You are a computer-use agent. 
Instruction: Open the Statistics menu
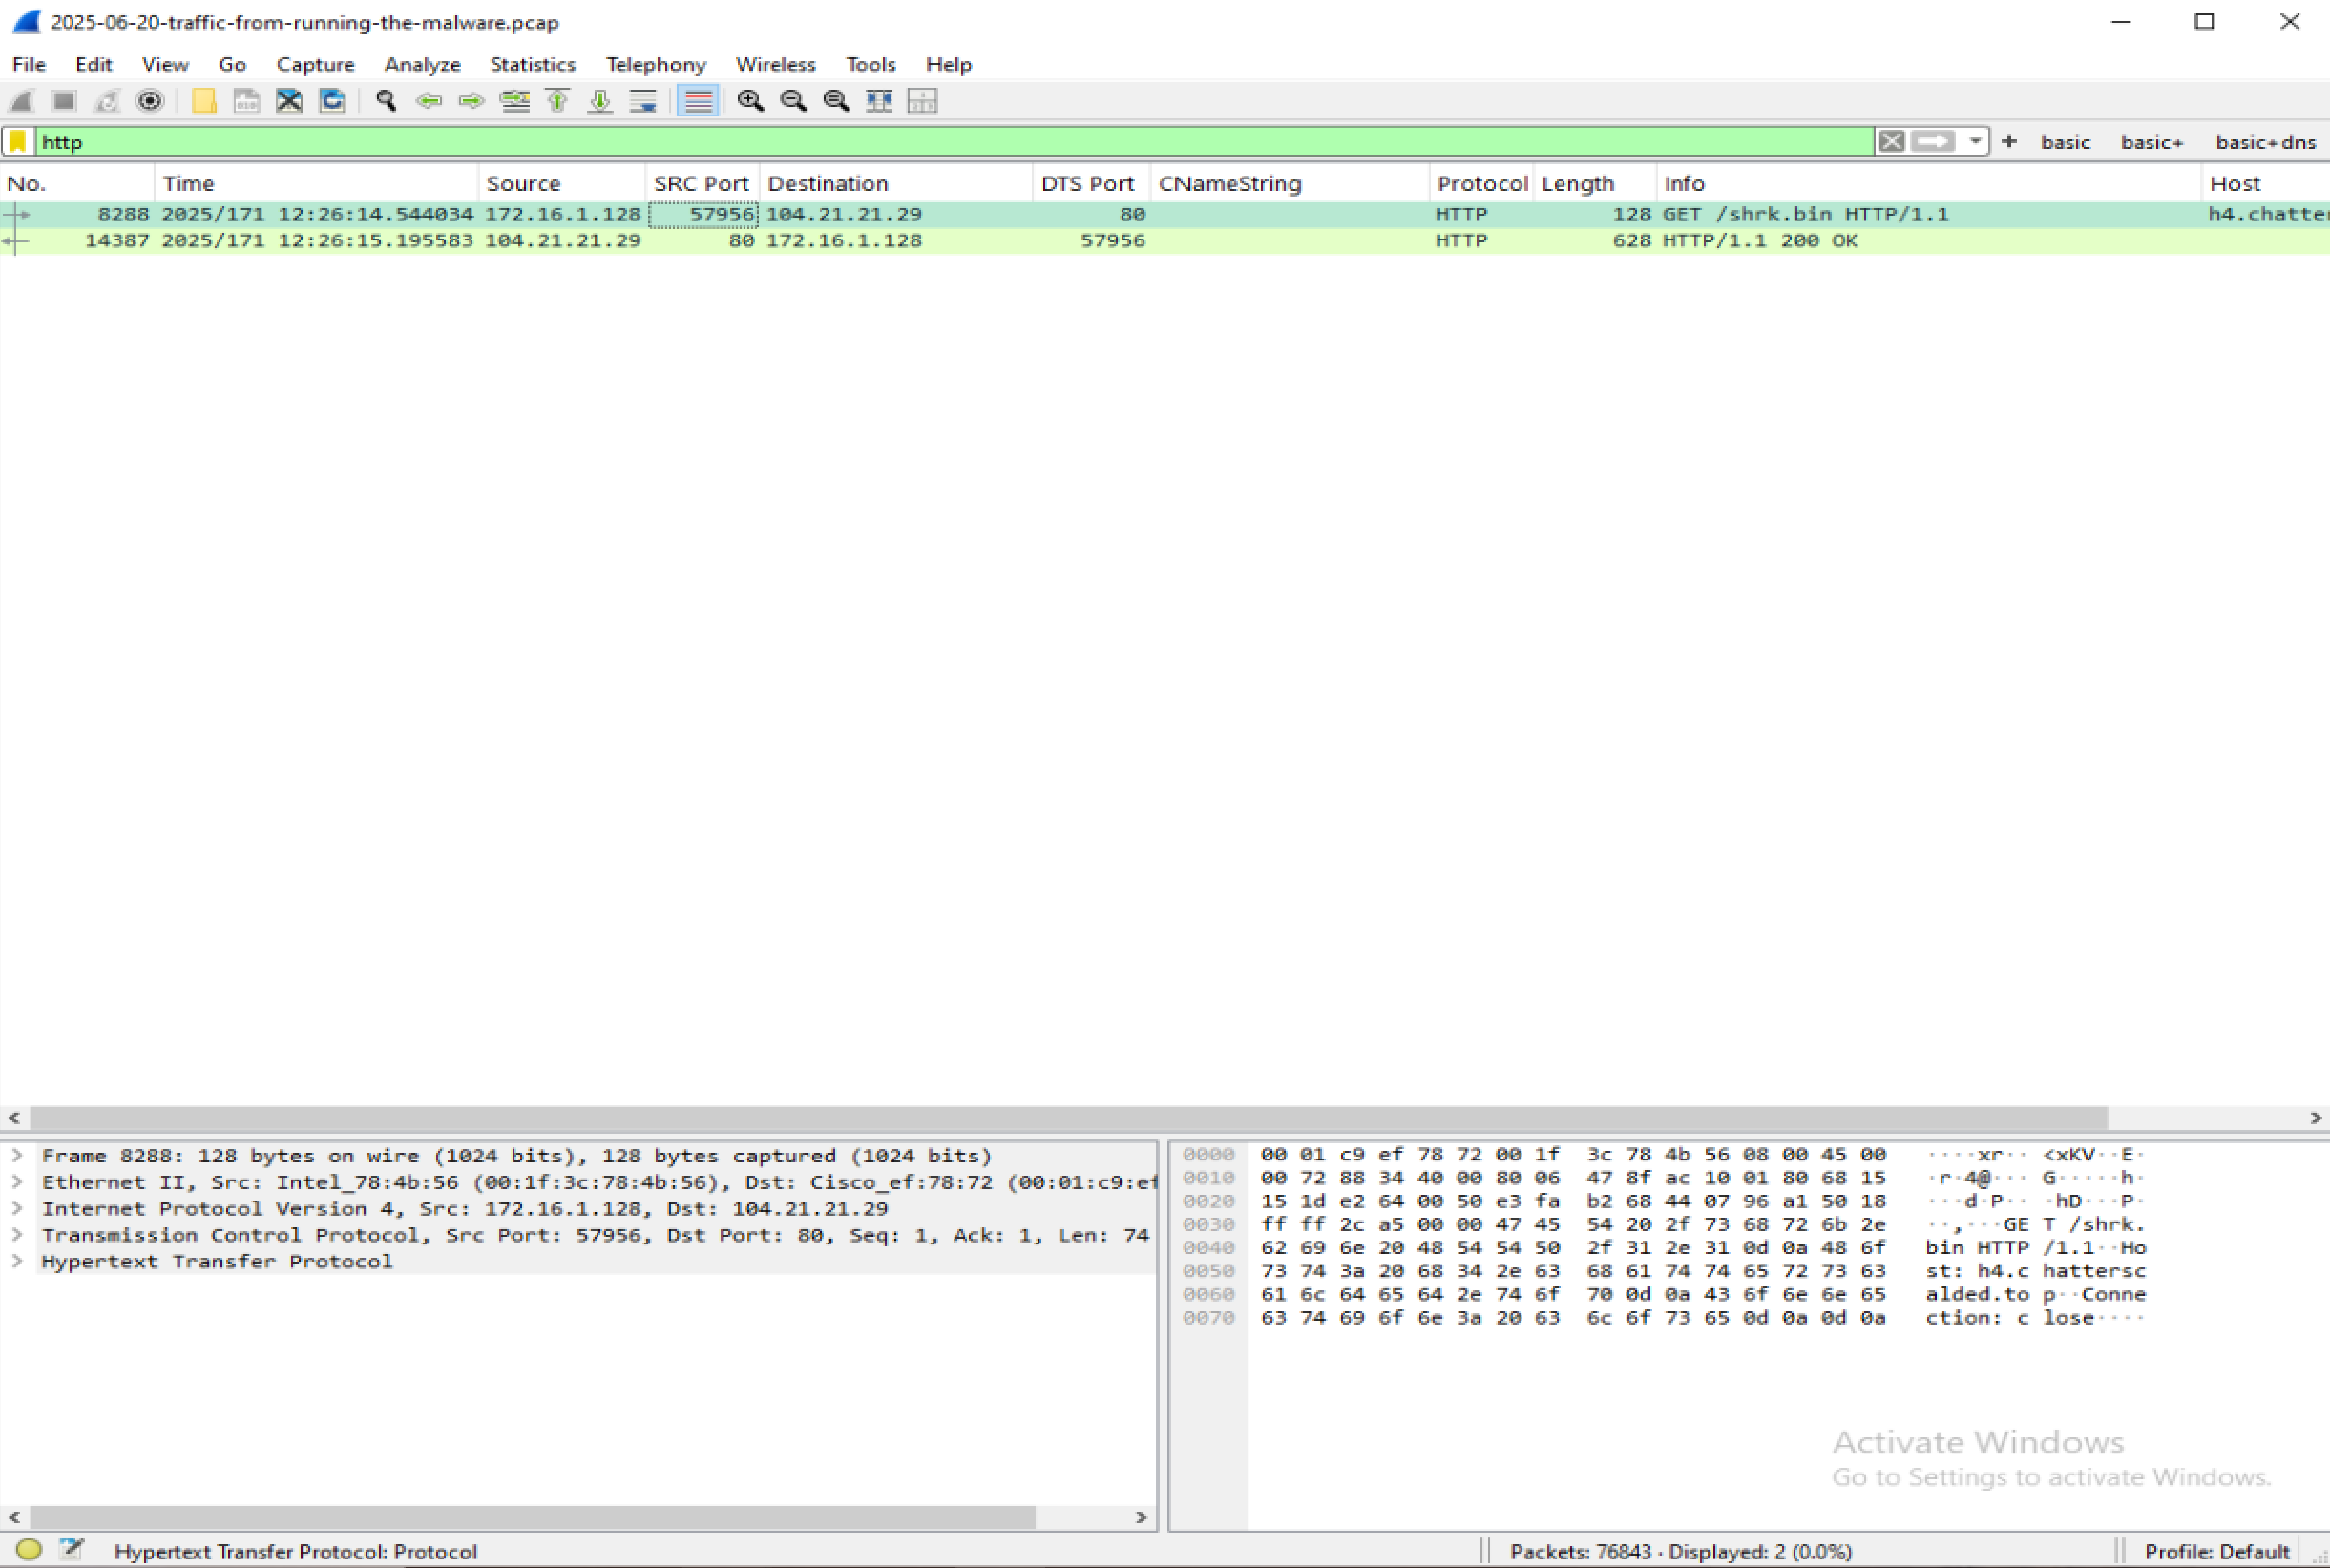(x=532, y=64)
